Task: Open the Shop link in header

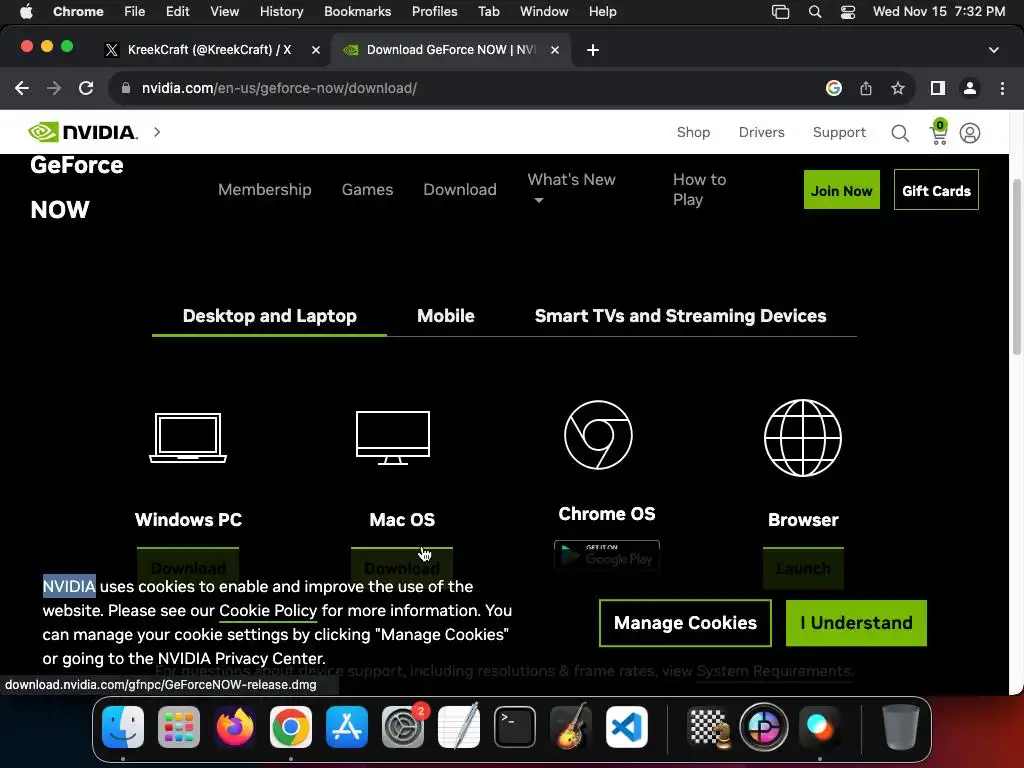Action: [x=693, y=133]
